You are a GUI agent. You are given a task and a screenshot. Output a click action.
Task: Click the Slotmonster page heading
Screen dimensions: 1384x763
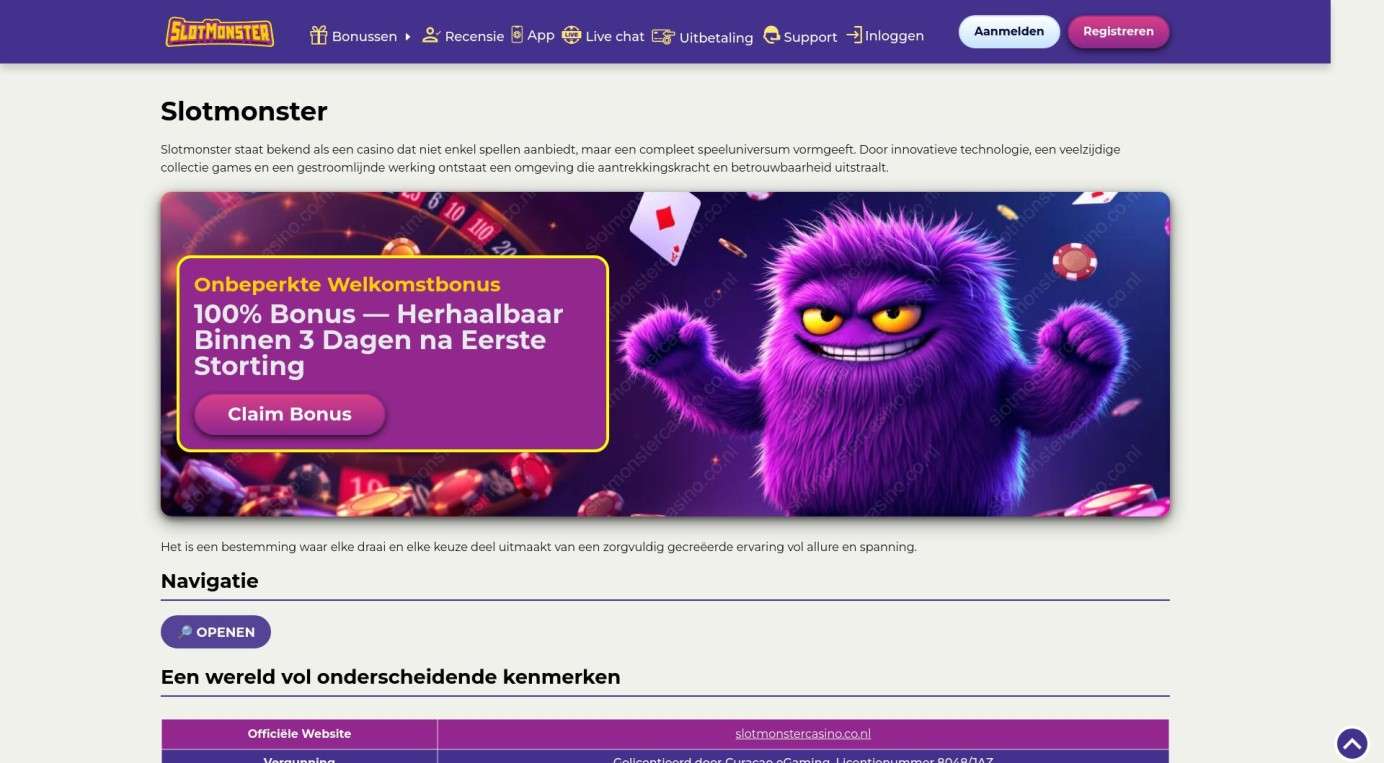(x=244, y=111)
